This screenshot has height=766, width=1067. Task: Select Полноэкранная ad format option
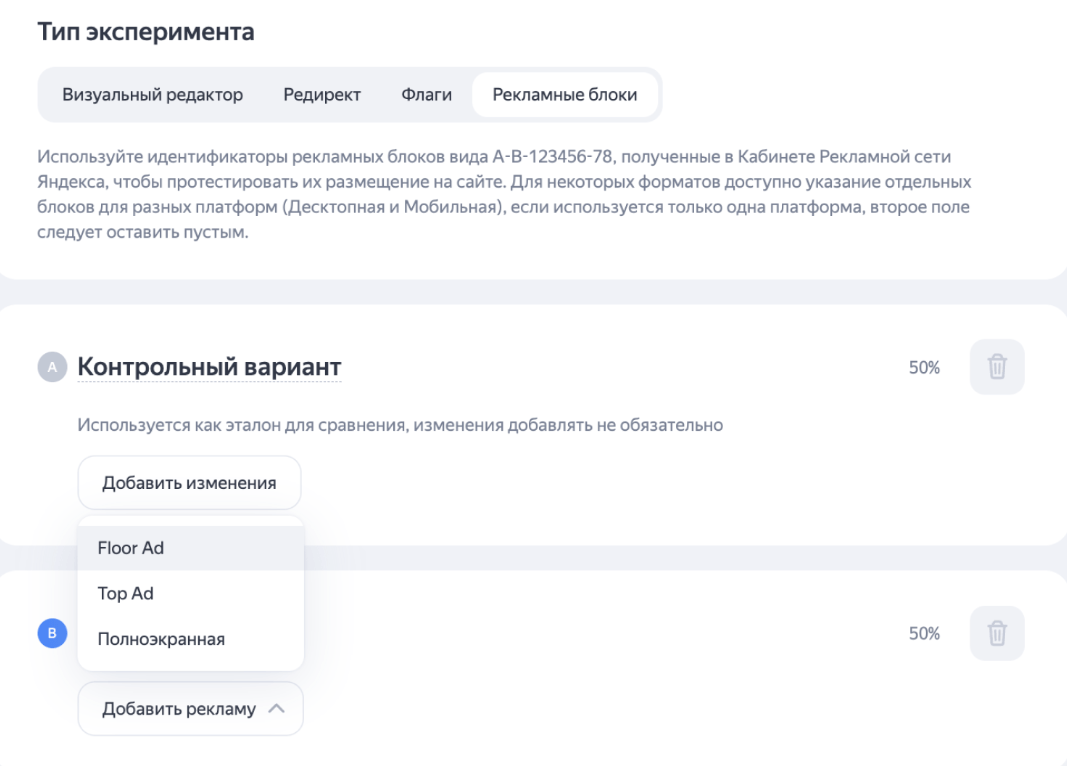pos(161,639)
